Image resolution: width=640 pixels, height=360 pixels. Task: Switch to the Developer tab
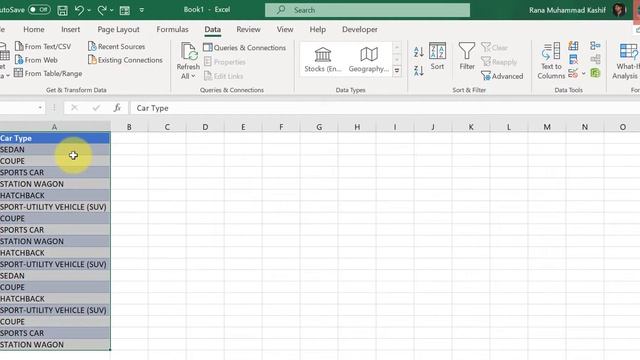[360, 29]
